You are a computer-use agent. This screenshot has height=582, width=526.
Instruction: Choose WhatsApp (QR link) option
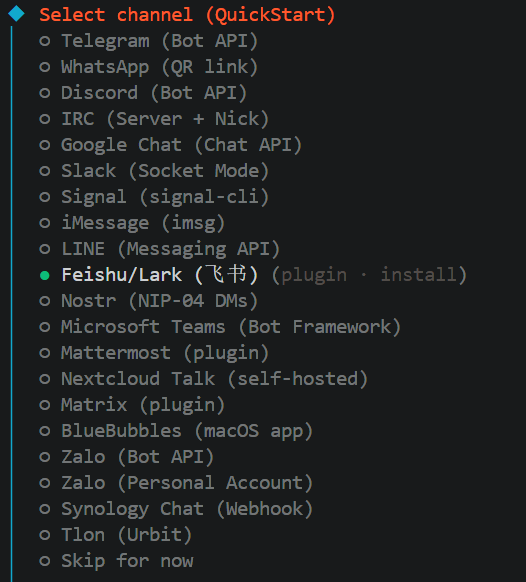click(148, 67)
